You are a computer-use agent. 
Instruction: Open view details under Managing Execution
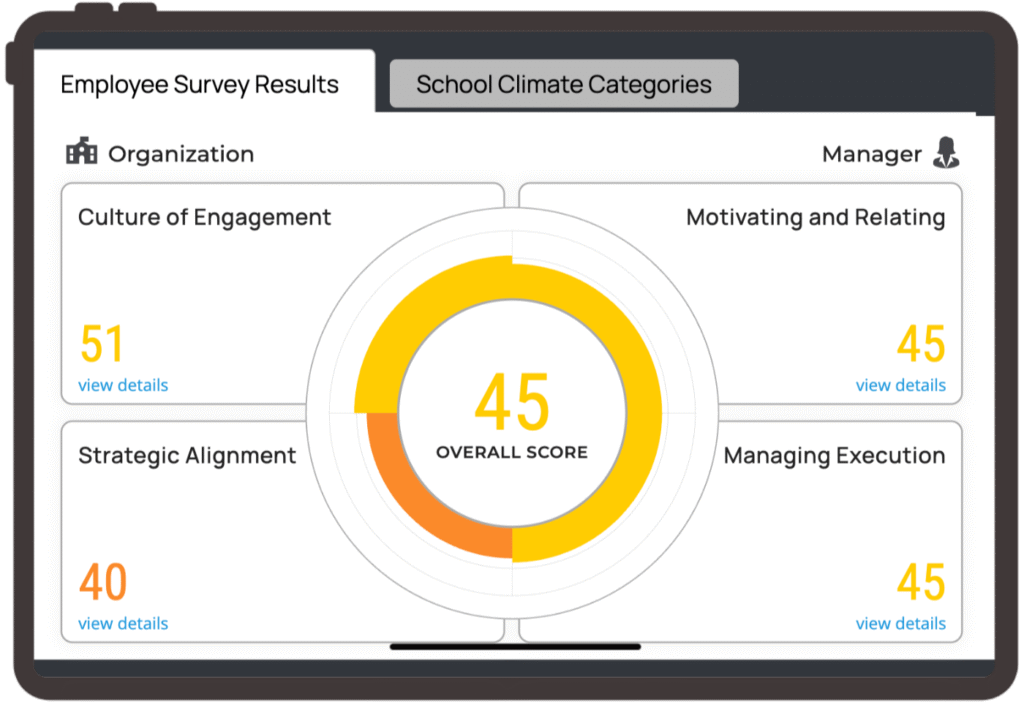pyautogui.click(x=900, y=623)
